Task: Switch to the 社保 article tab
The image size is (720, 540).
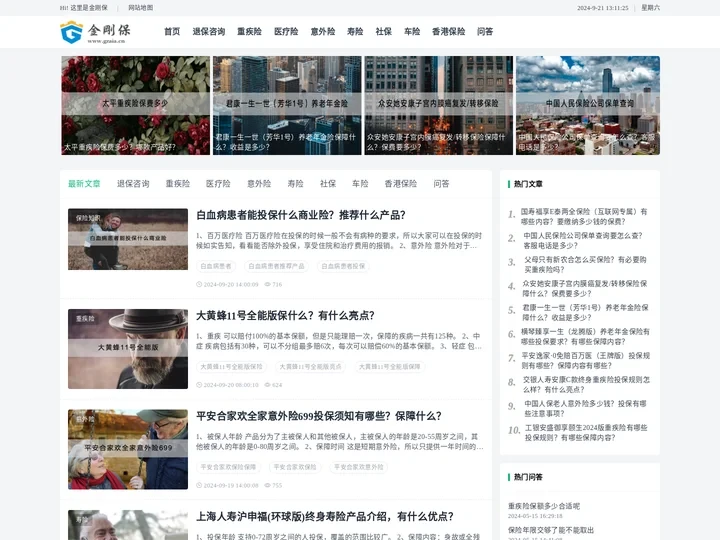Action: point(328,184)
